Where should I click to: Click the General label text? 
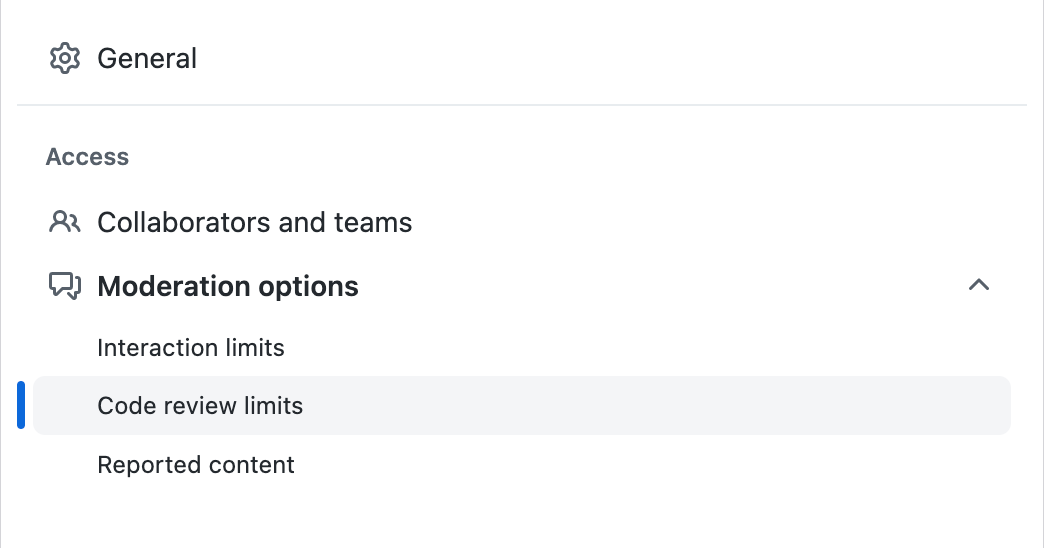147,58
